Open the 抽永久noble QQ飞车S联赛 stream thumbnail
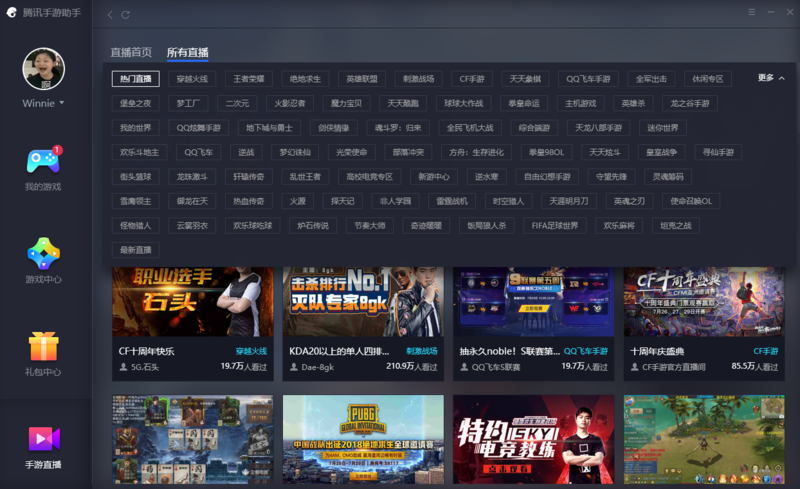800x489 pixels. coord(534,302)
